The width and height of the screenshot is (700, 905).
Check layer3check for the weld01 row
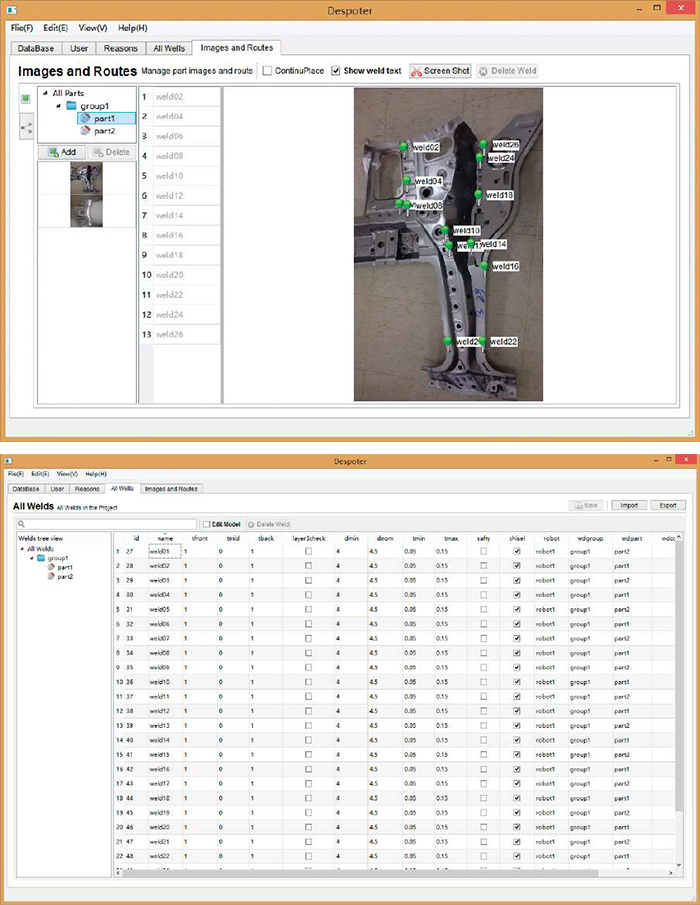308,551
